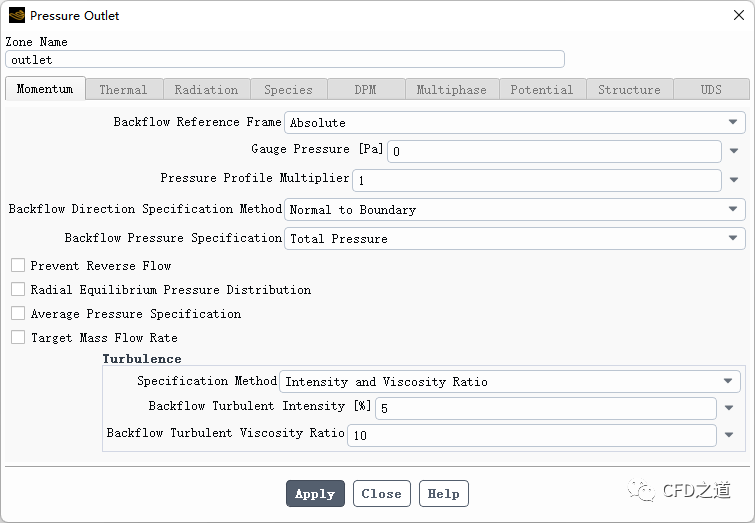Click the Help button
Image resolution: width=755 pixels, height=523 pixels.
pyautogui.click(x=443, y=494)
